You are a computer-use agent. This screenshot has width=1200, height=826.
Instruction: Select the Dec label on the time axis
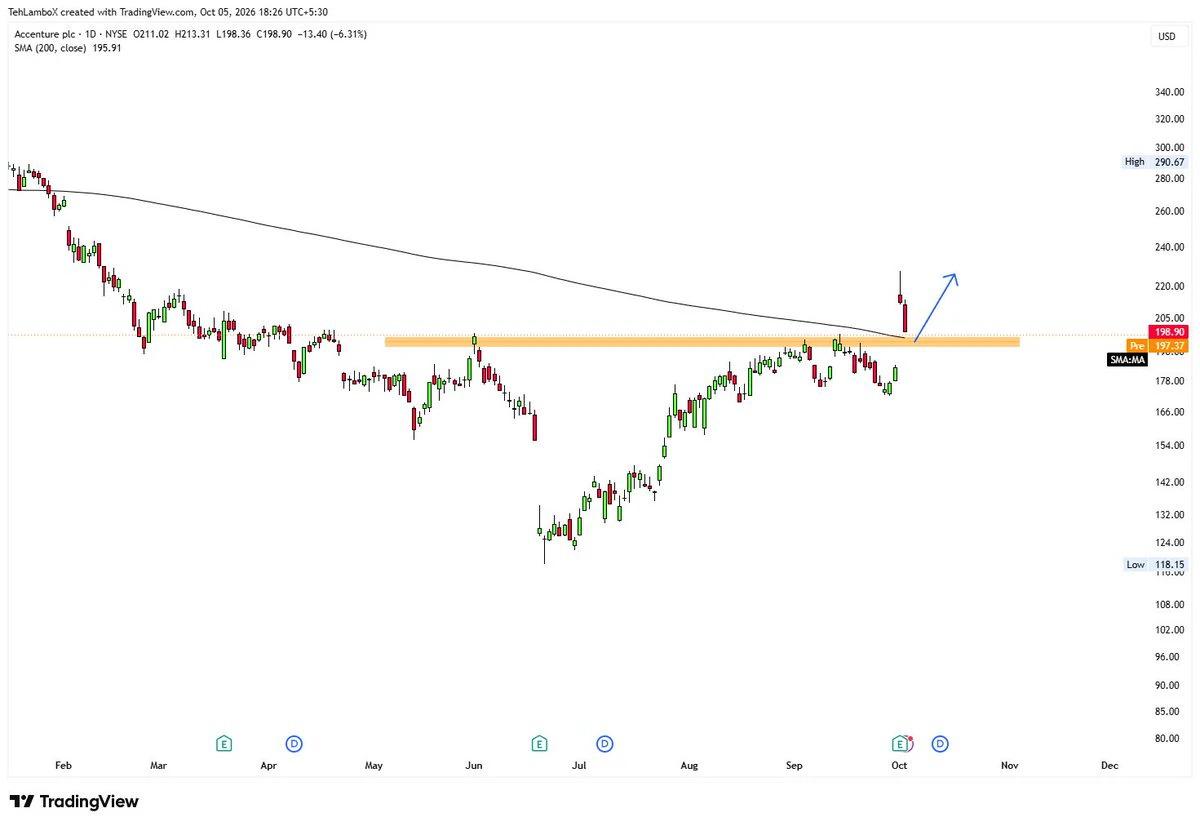[x=1109, y=766]
